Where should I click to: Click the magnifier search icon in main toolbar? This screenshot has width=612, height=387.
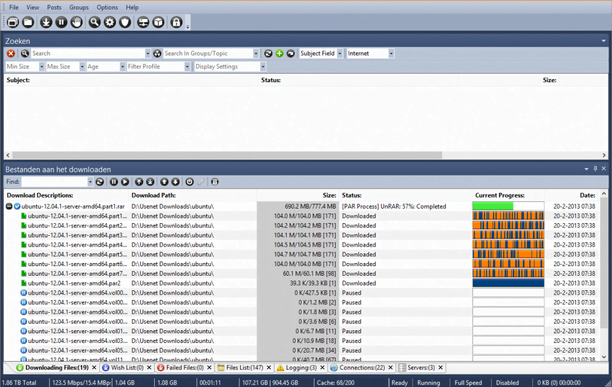click(94, 22)
